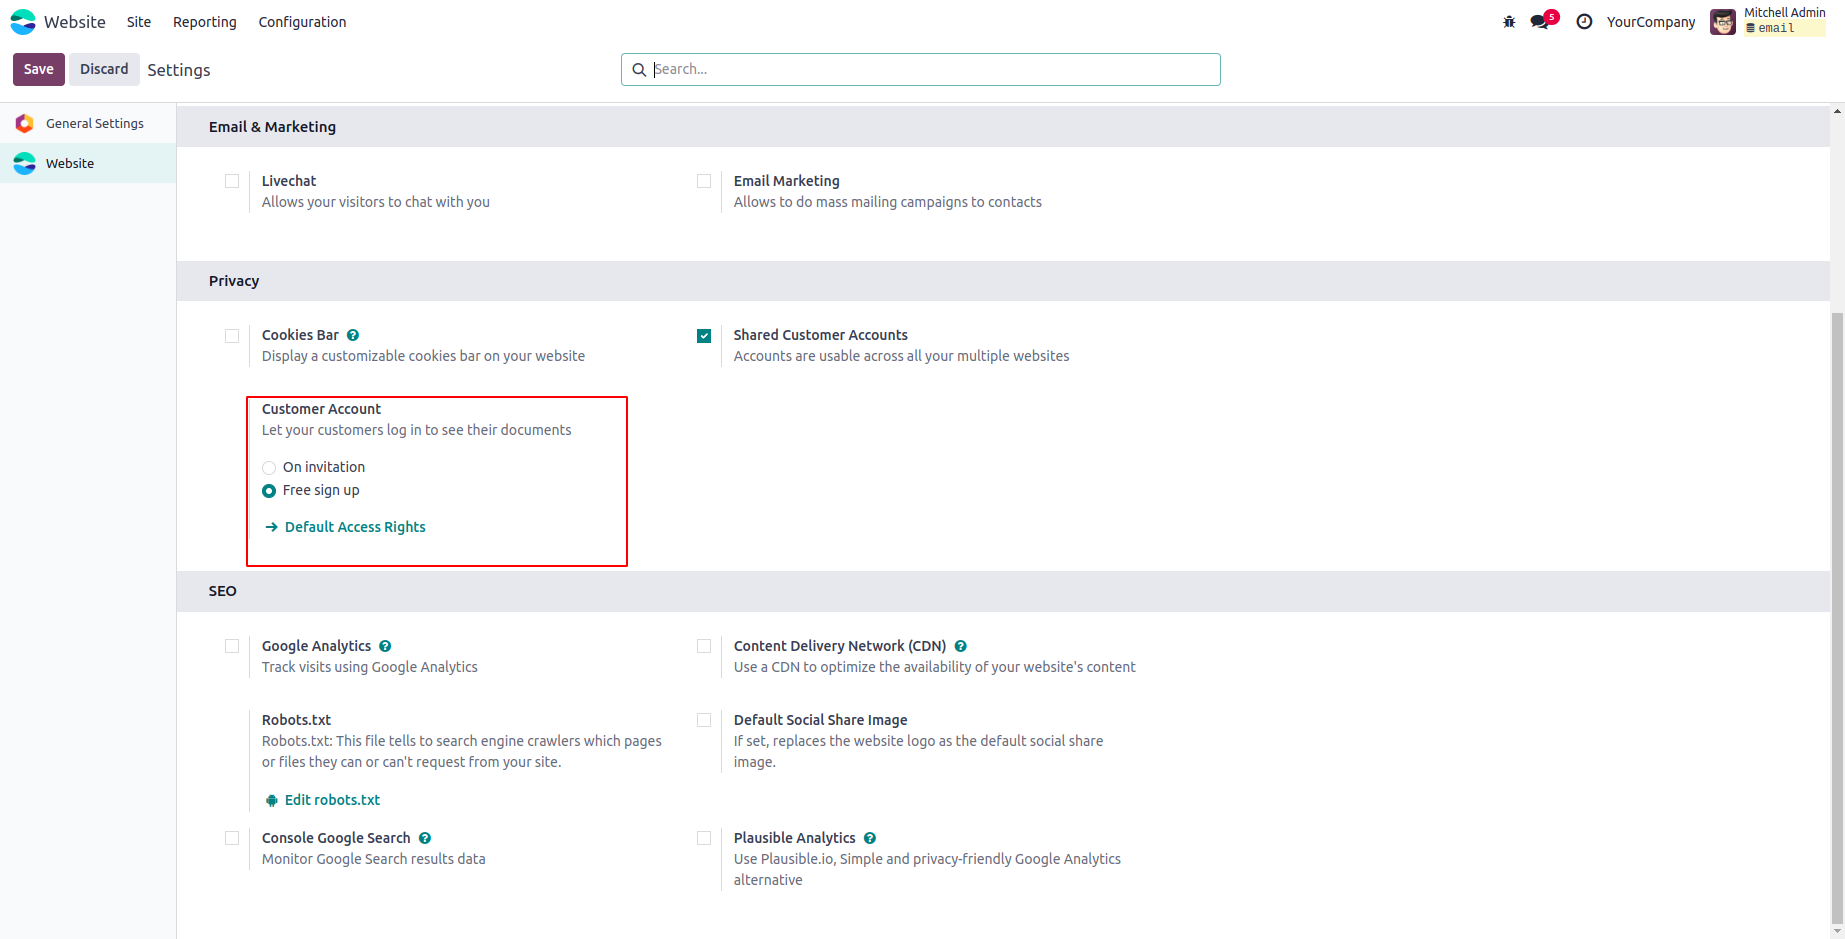Open the Site menu

(139, 22)
